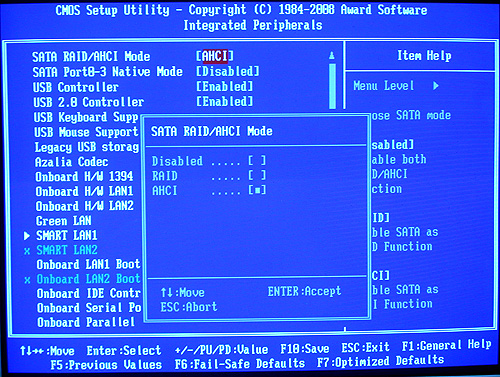Image resolution: width=500 pixels, height=377 pixels.
Task: Click the popup title SATA RAID/AHCI Mode
Action: [x=212, y=131]
